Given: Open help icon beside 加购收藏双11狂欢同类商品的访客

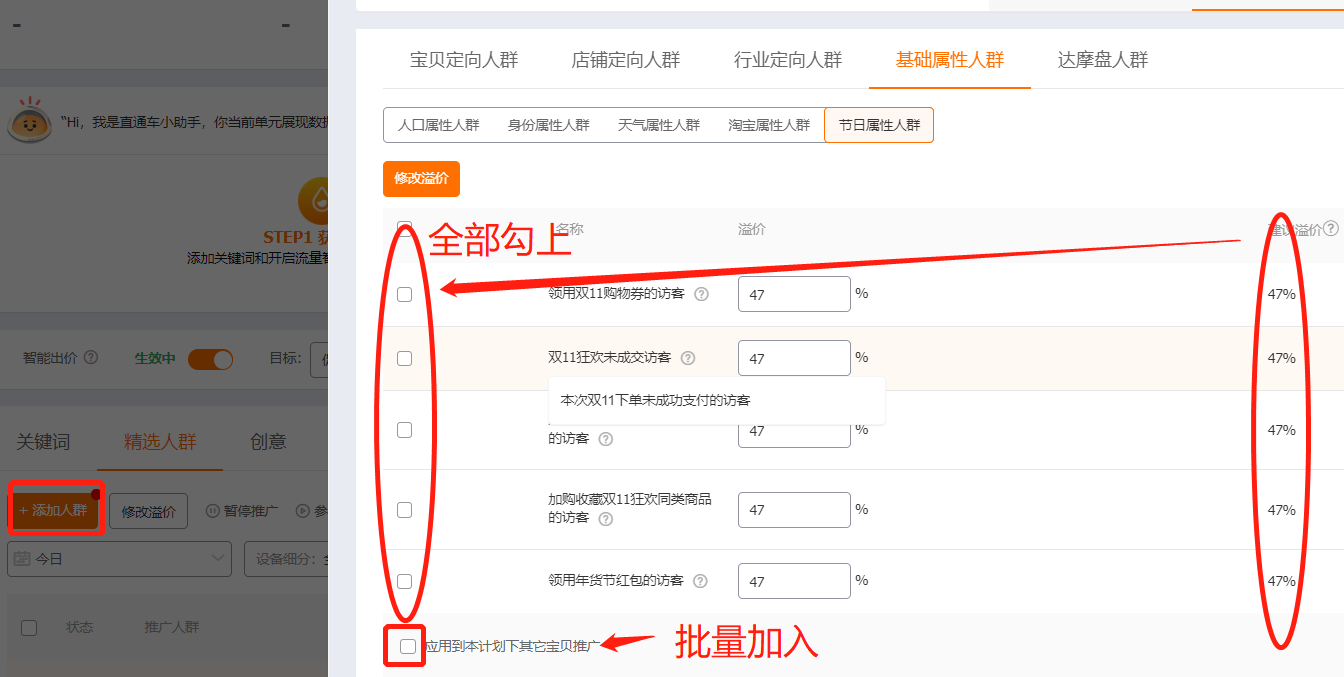Looking at the screenshot, I should pos(605,518).
